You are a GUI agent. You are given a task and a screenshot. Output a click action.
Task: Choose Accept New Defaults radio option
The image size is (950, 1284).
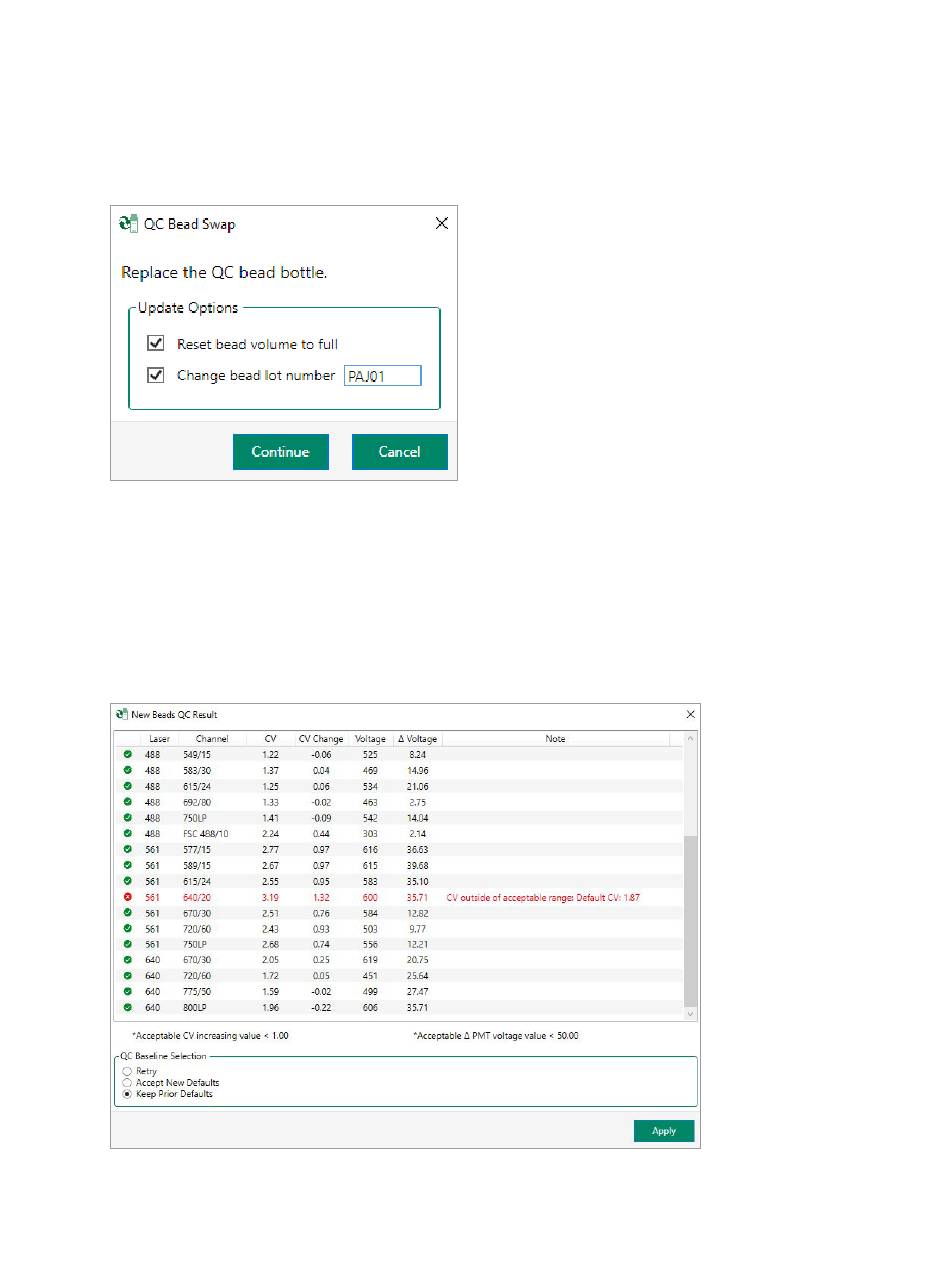(x=127, y=1083)
